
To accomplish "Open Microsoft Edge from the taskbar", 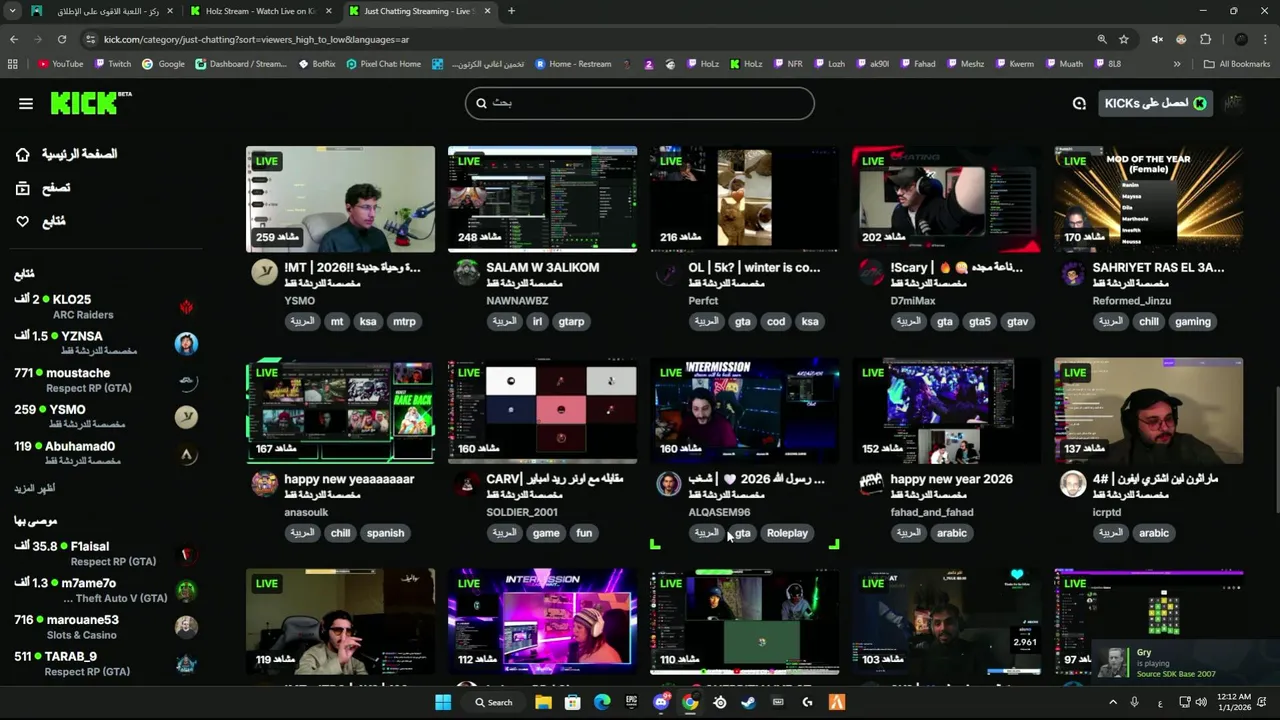I will (x=602, y=702).
